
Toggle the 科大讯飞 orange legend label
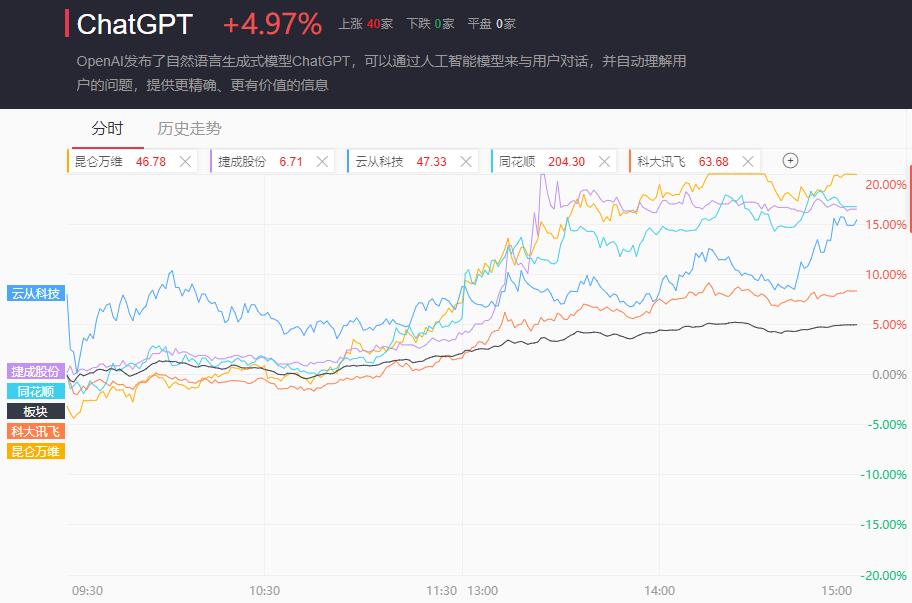(36, 431)
